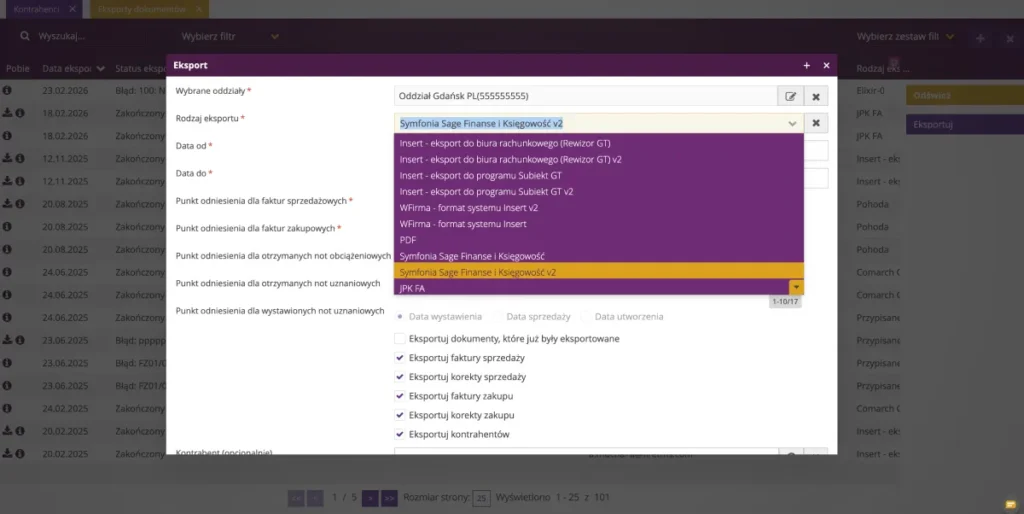
Task: Select the Data utworzenia radio option
Action: pyautogui.click(x=586, y=316)
